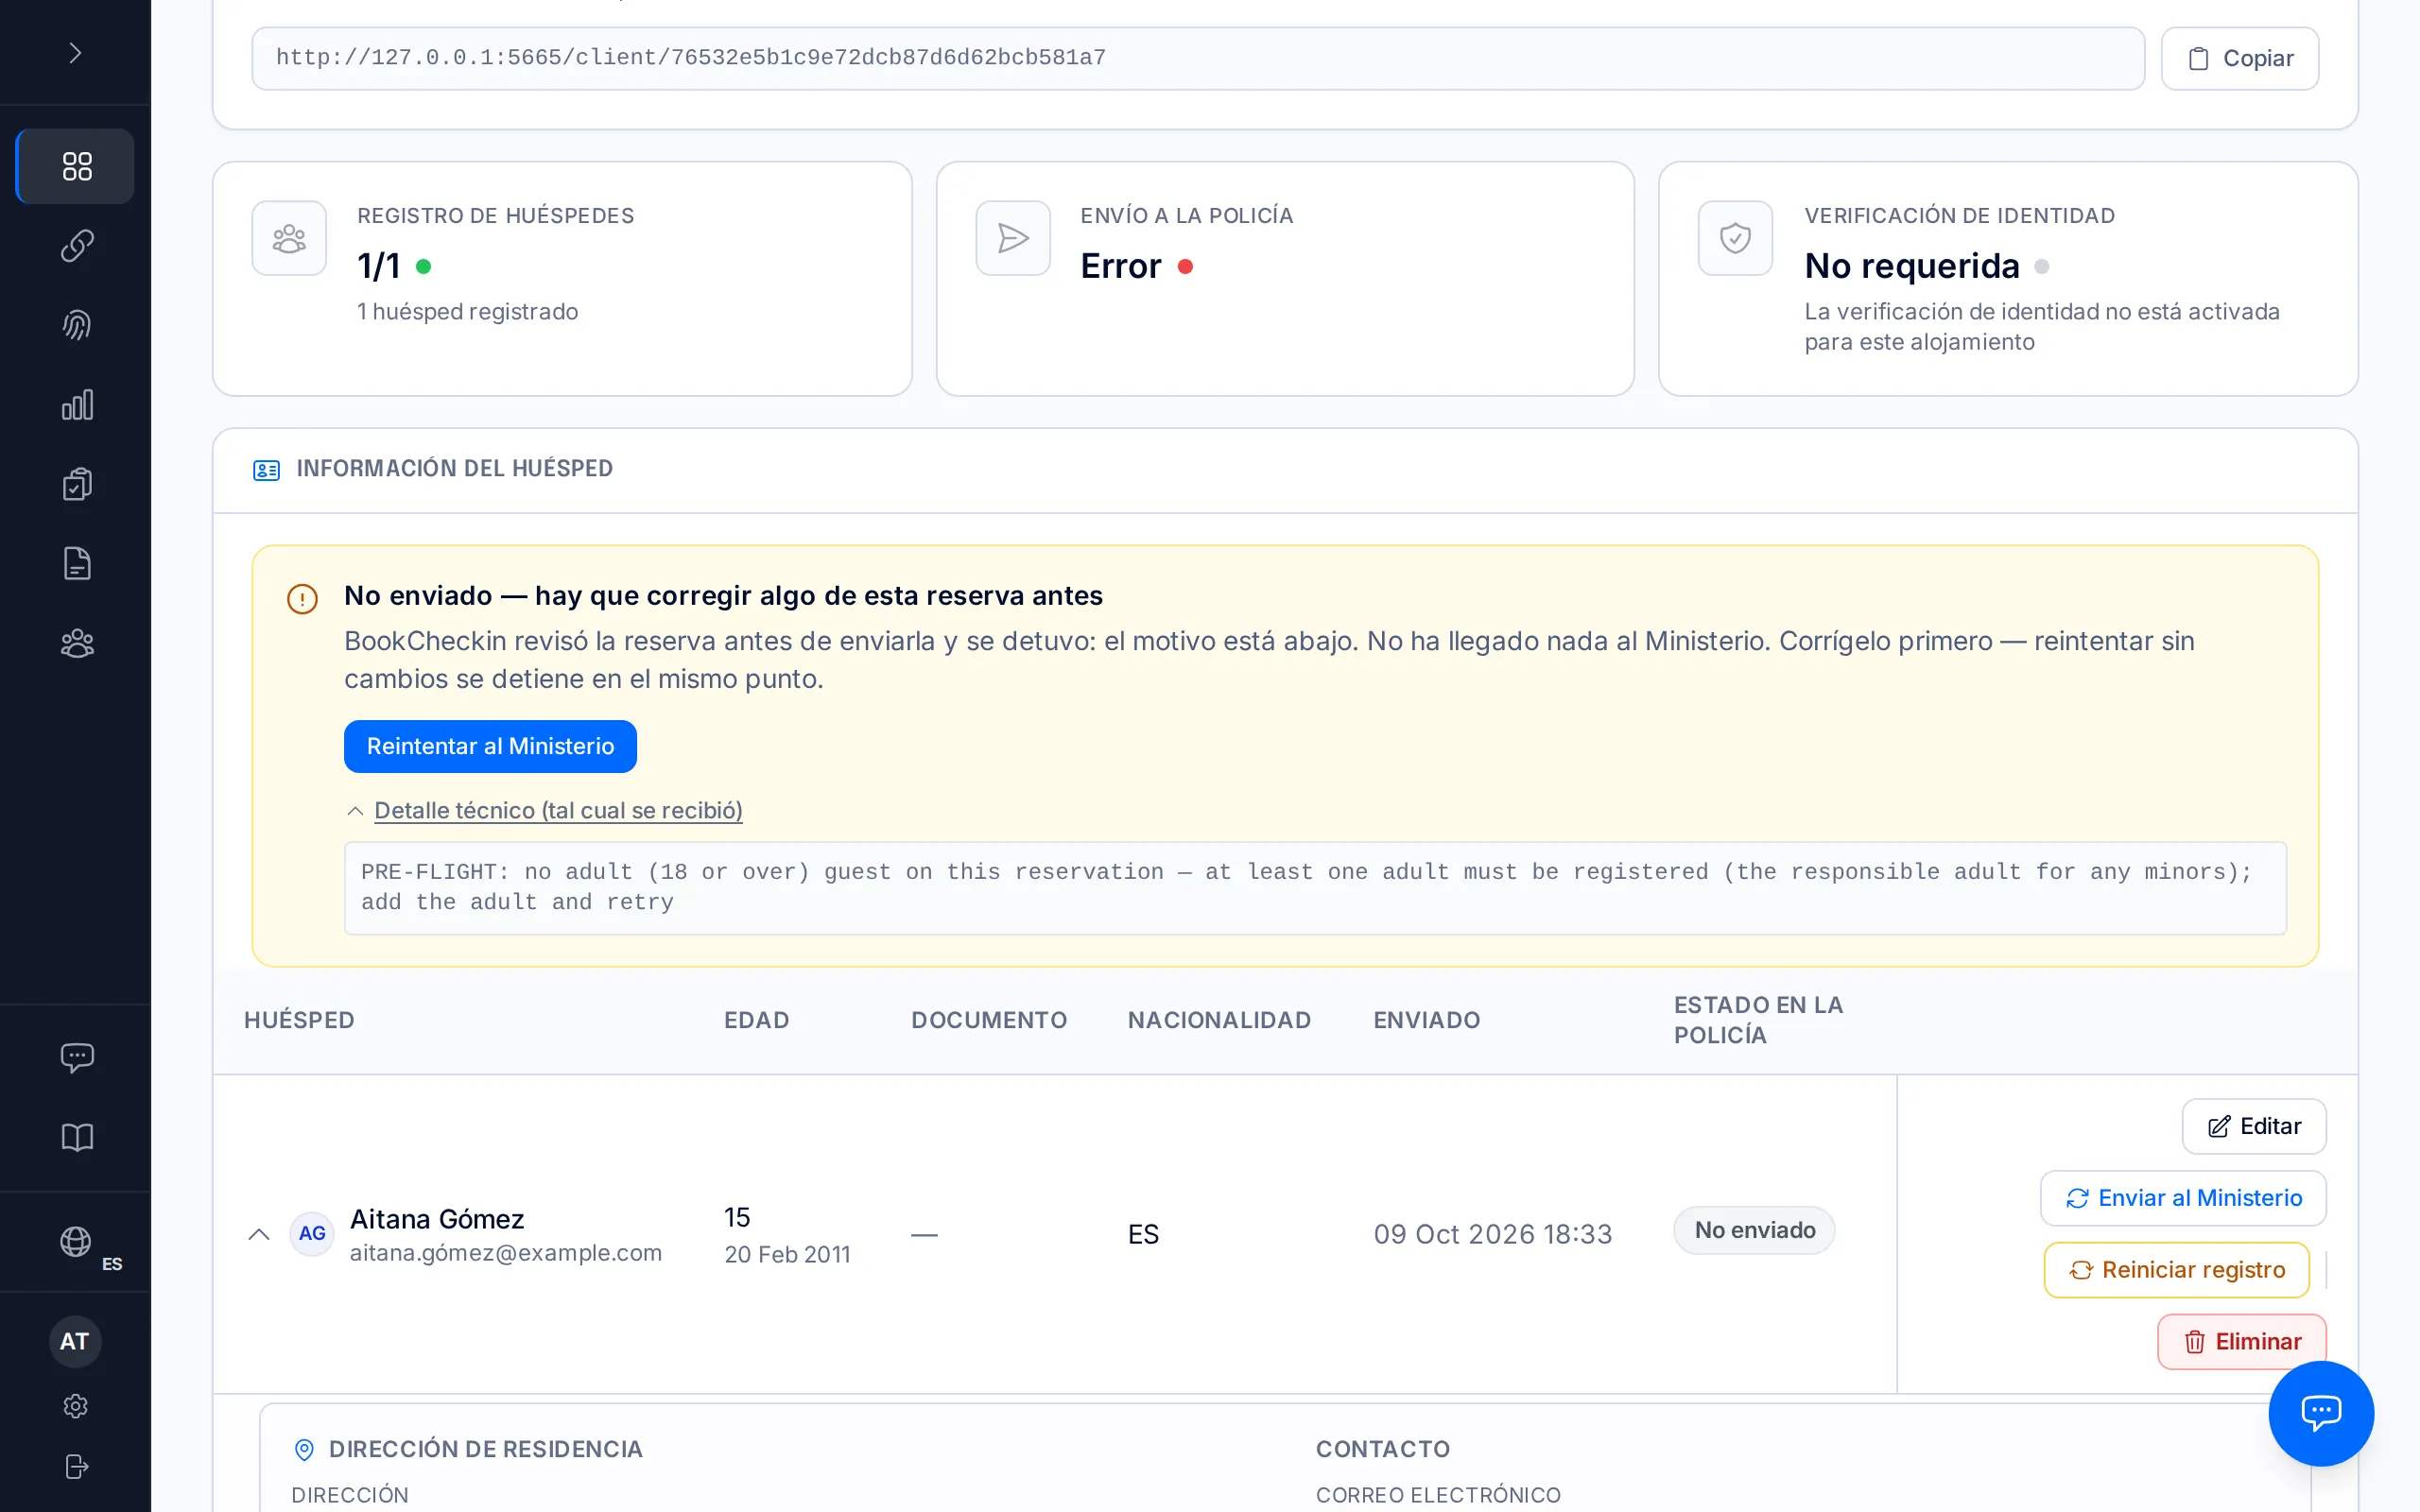
Task: Click Reiniciar registro button
Action: coord(2176,1270)
